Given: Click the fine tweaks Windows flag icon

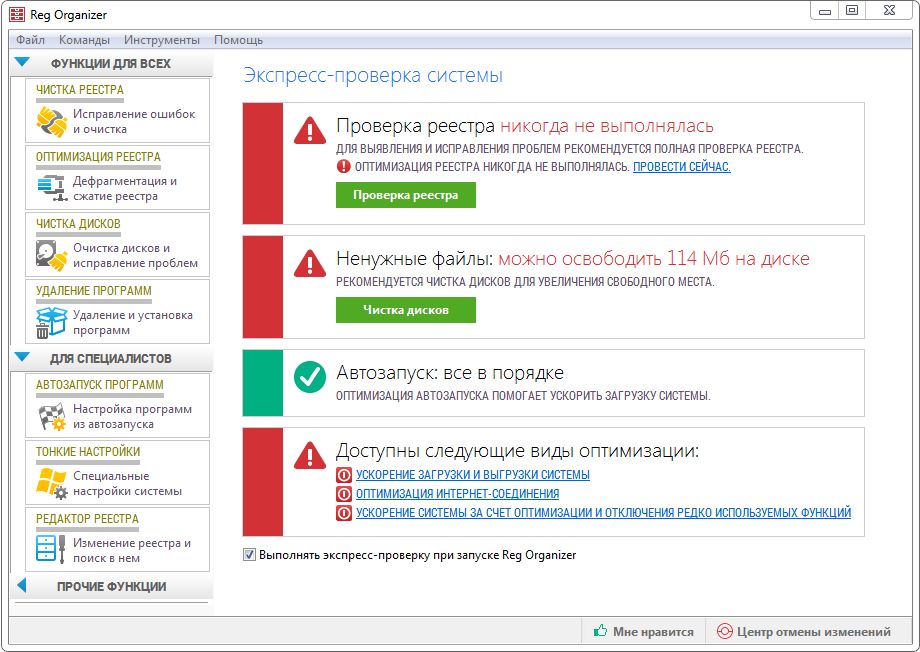Looking at the screenshot, I should pos(52,484).
